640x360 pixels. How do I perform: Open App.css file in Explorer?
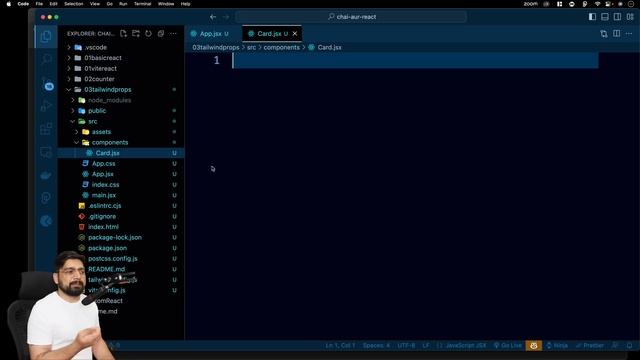(103, 164)
